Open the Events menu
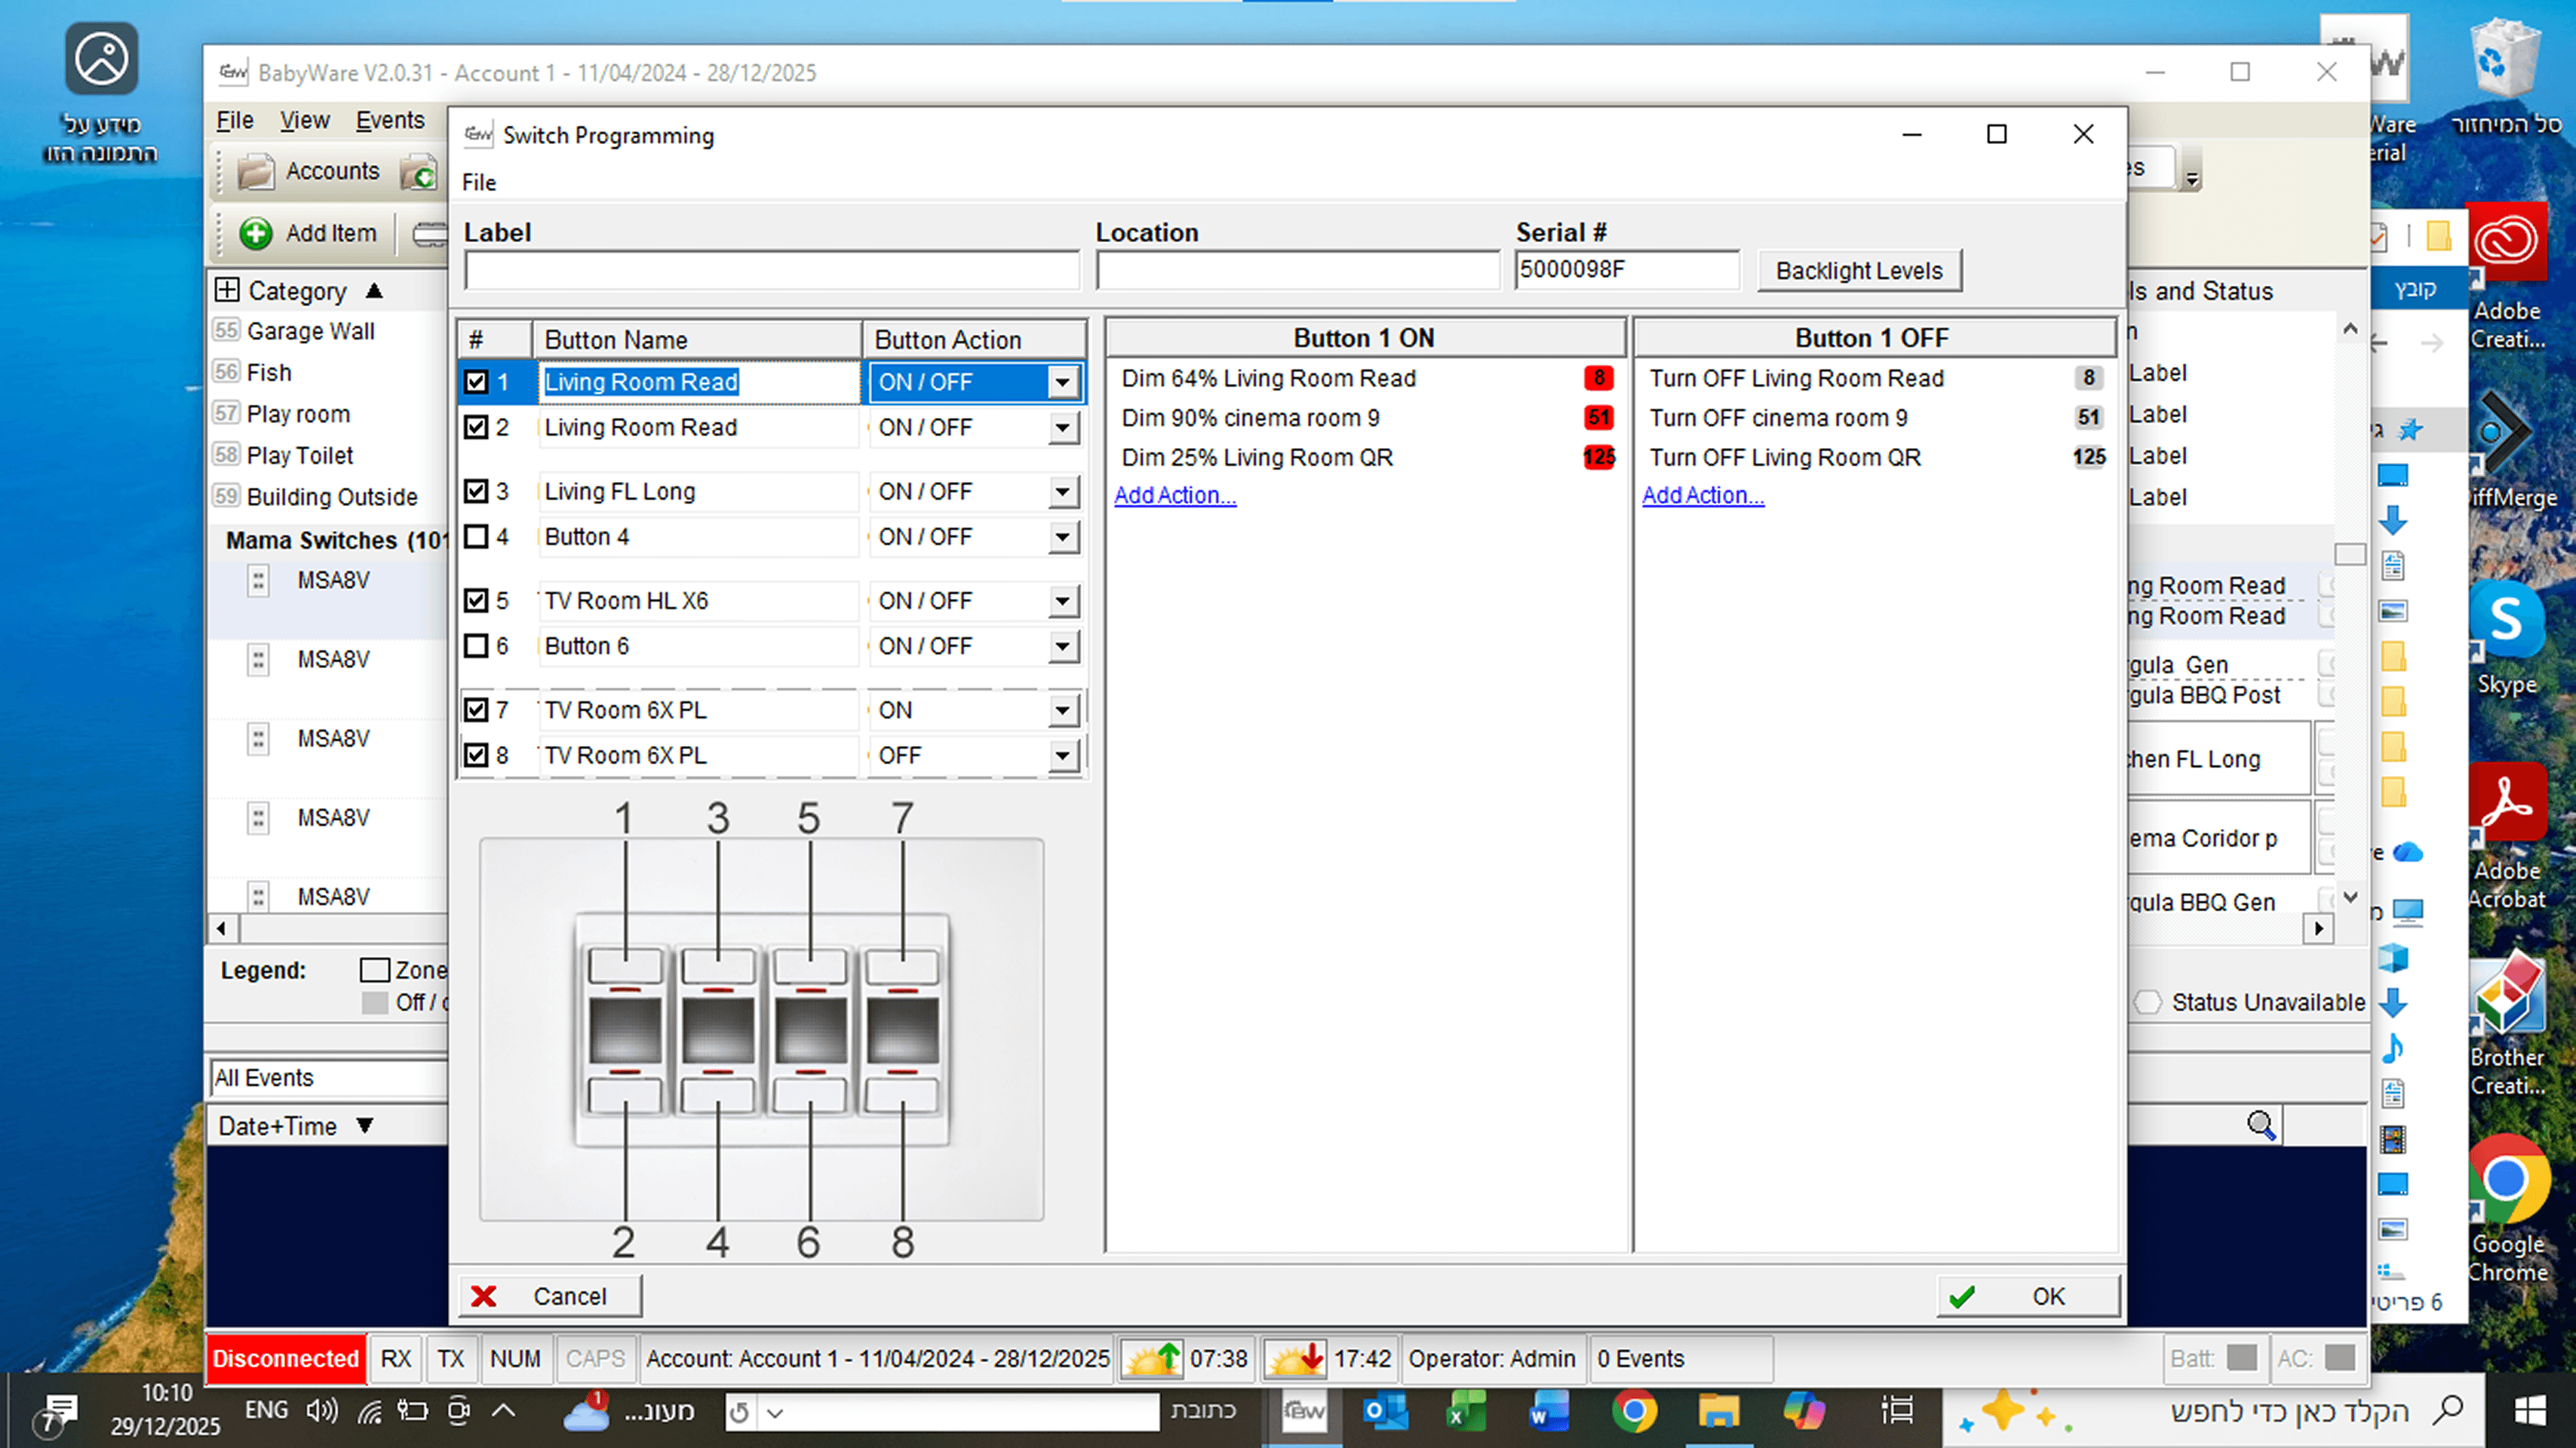This screenshot has height=1448, width=2576. coord(390,120)
